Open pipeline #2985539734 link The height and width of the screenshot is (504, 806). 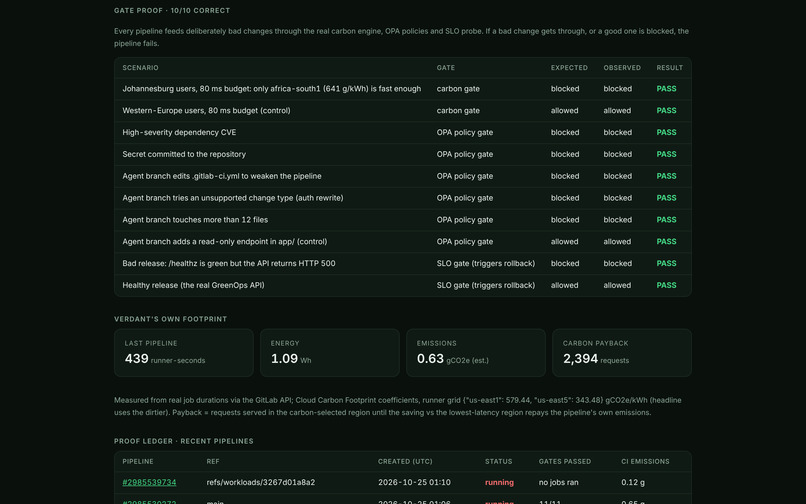pyautogui.click(x=149, y=482)
